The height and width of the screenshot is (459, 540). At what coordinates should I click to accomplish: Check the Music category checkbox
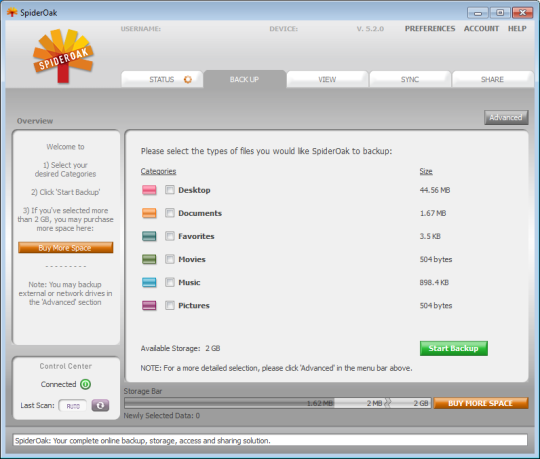click(x=170, y=282)
